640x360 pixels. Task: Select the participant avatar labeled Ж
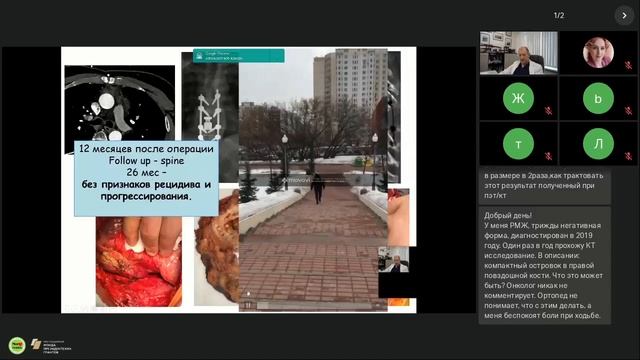click(518, 98)
